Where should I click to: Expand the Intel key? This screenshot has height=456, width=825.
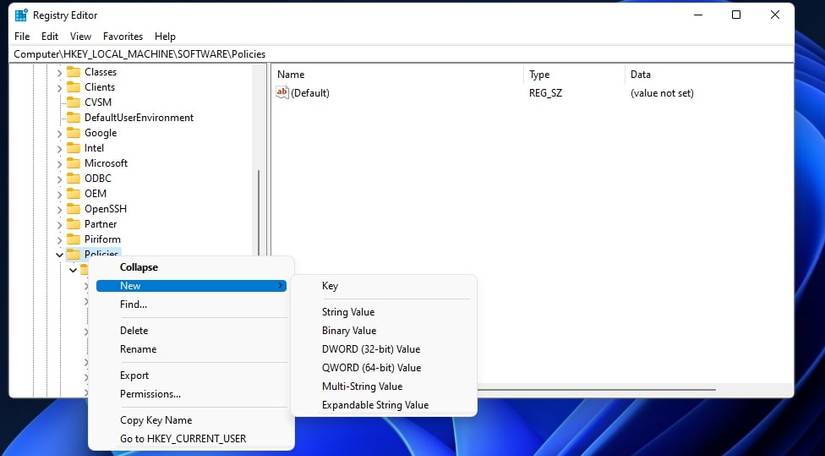(59, 149)
